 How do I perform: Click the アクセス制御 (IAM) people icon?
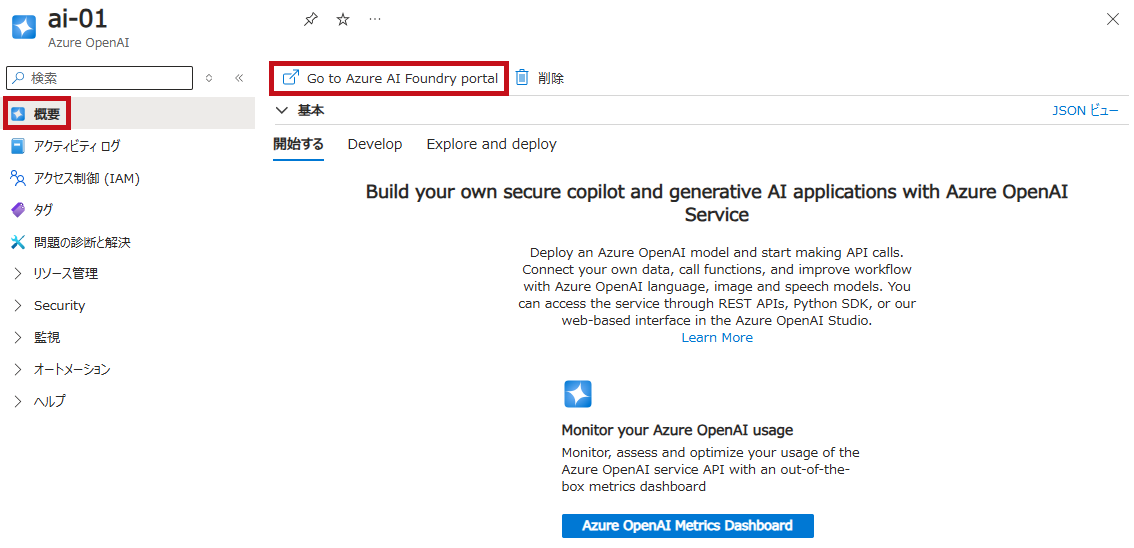pyautogui.click(x=18, y=178)
